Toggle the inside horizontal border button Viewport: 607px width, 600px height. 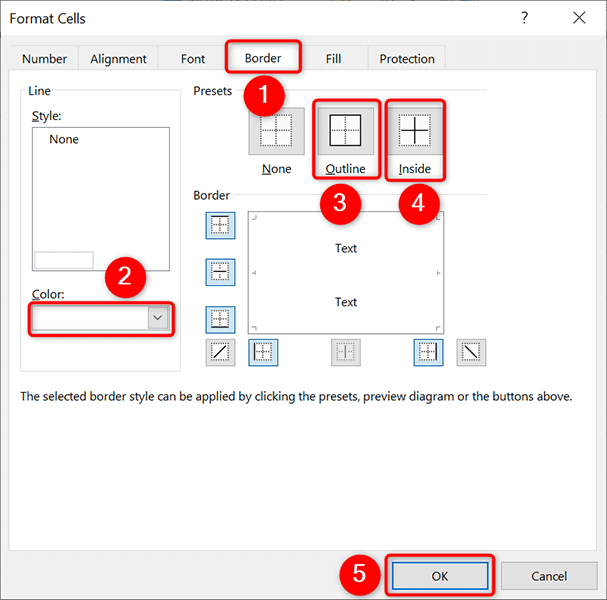pyautogui.click(x=220, y=272)
